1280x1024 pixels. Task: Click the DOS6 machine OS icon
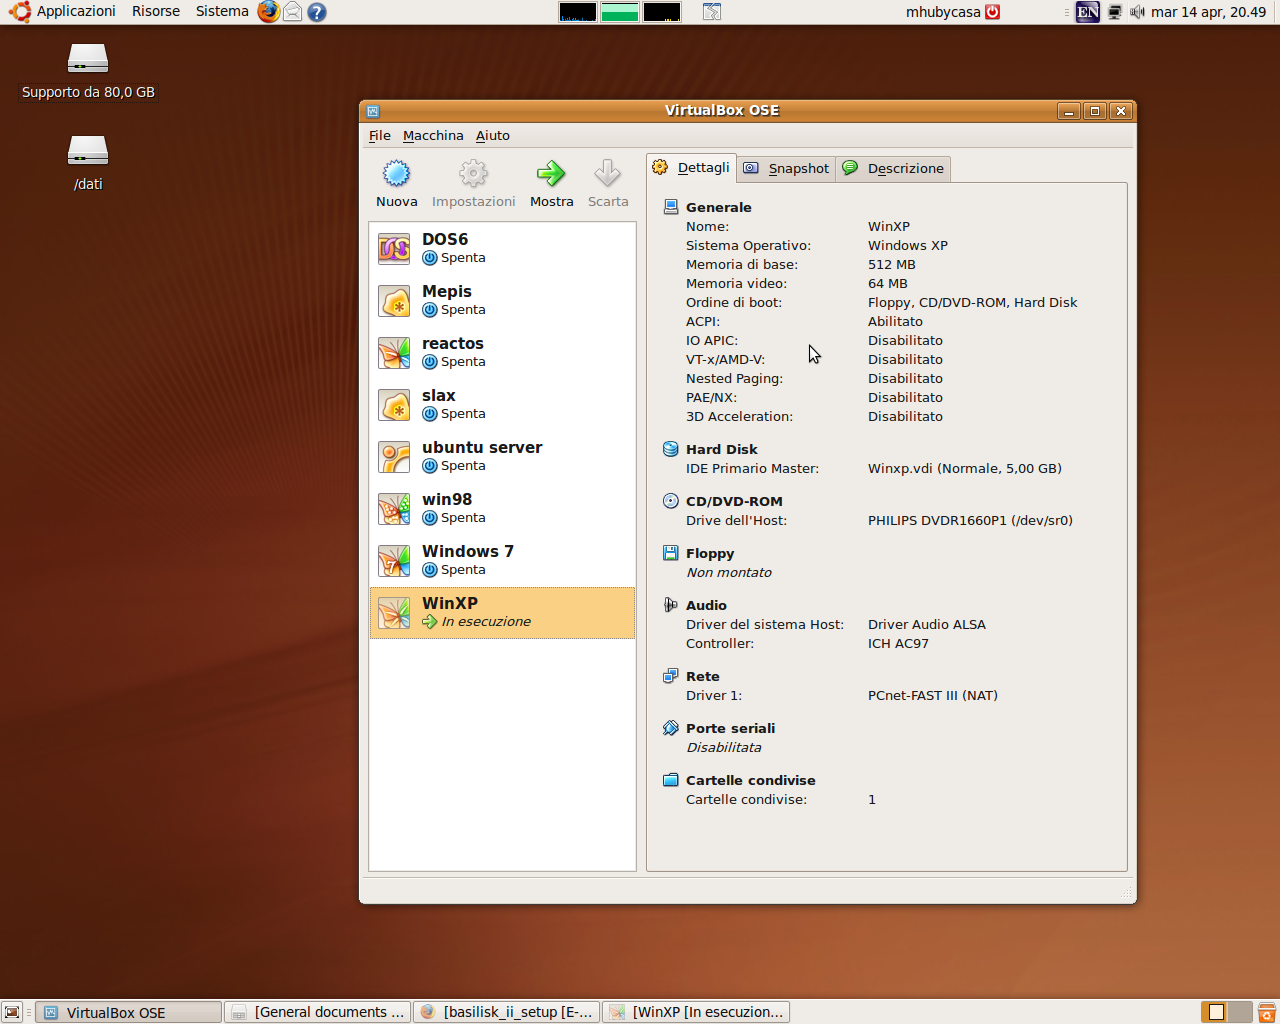[394, 249]
